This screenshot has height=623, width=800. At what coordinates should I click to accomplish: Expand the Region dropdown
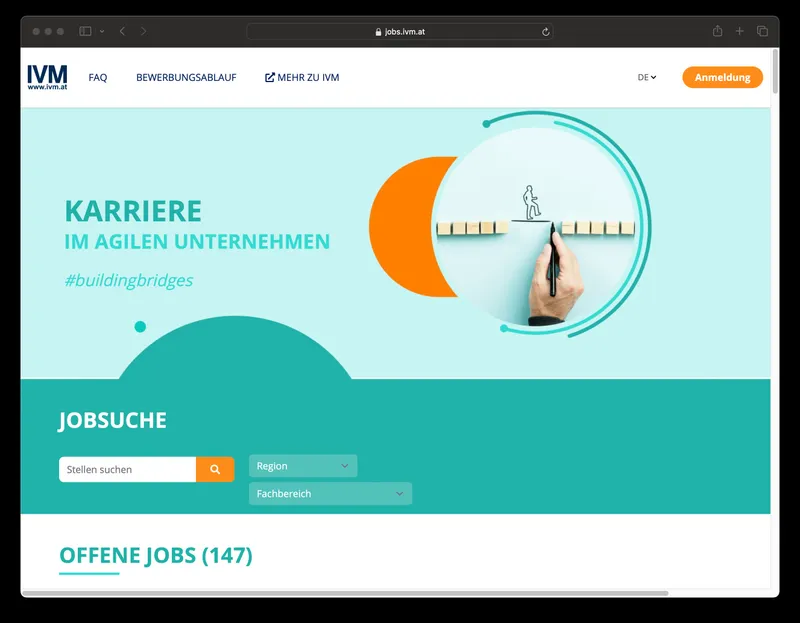point(302,465)
